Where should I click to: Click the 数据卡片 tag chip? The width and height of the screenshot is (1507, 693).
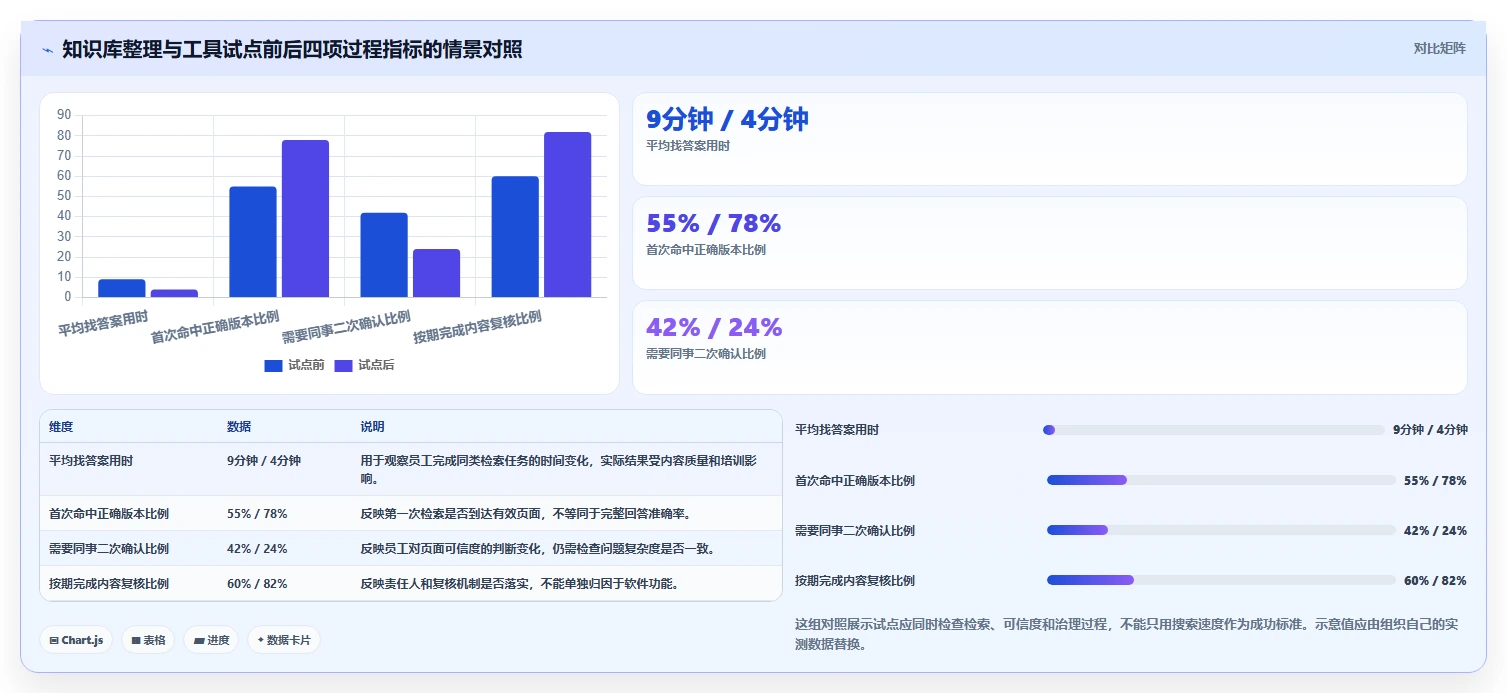tap(284, 640)
